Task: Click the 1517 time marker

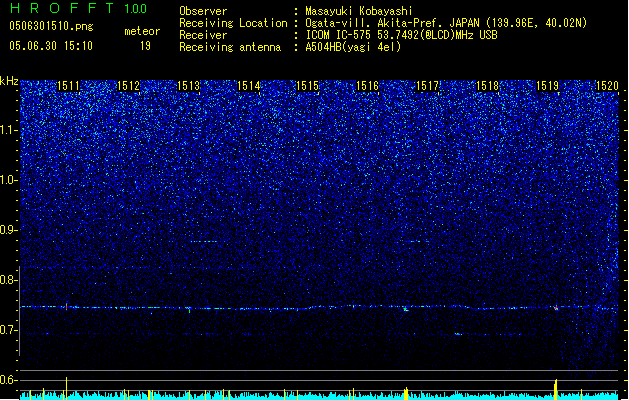Action: pos(428,86)
